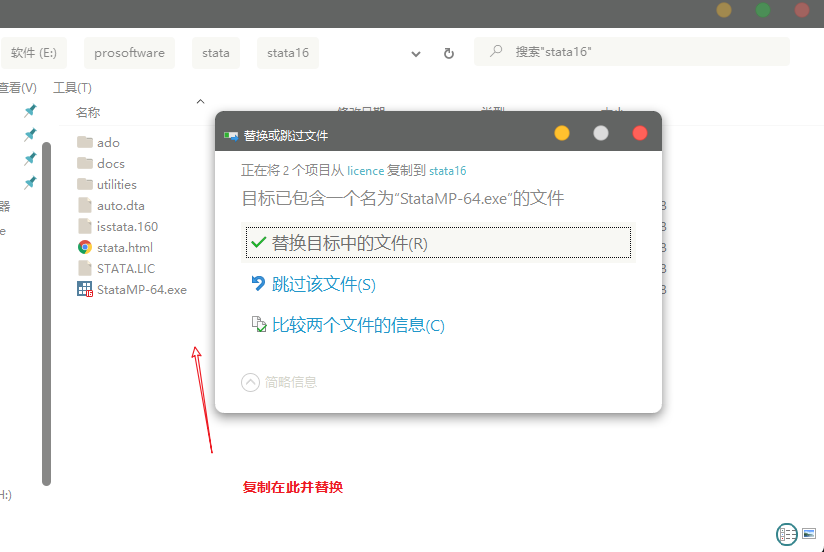
Task: Click the Stata 16 icon of StataMP-64.exe
Action: point(85,289)
